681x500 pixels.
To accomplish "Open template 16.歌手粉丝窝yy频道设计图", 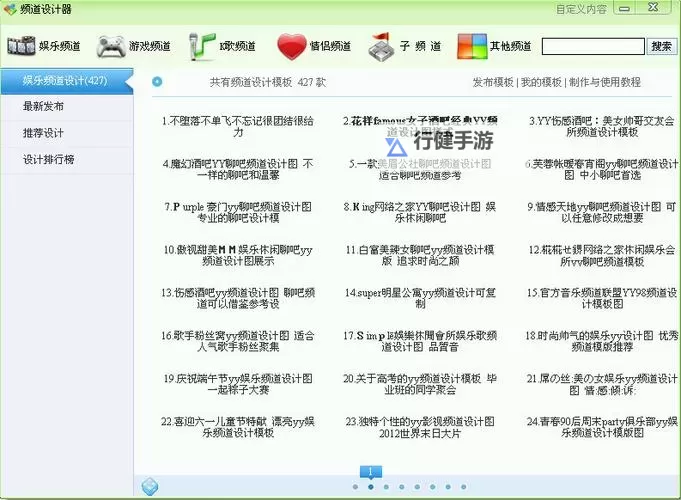I will coord(238,341).
